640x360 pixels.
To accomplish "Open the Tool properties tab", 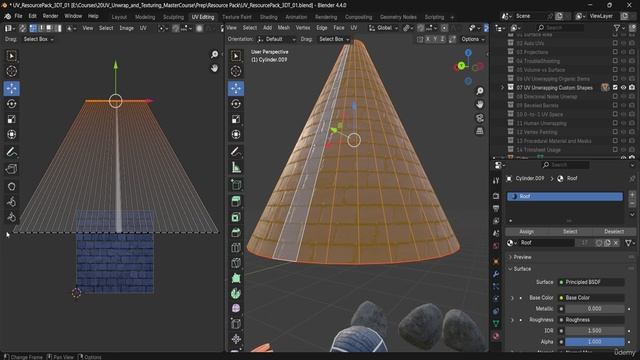I will click(496, 180).
